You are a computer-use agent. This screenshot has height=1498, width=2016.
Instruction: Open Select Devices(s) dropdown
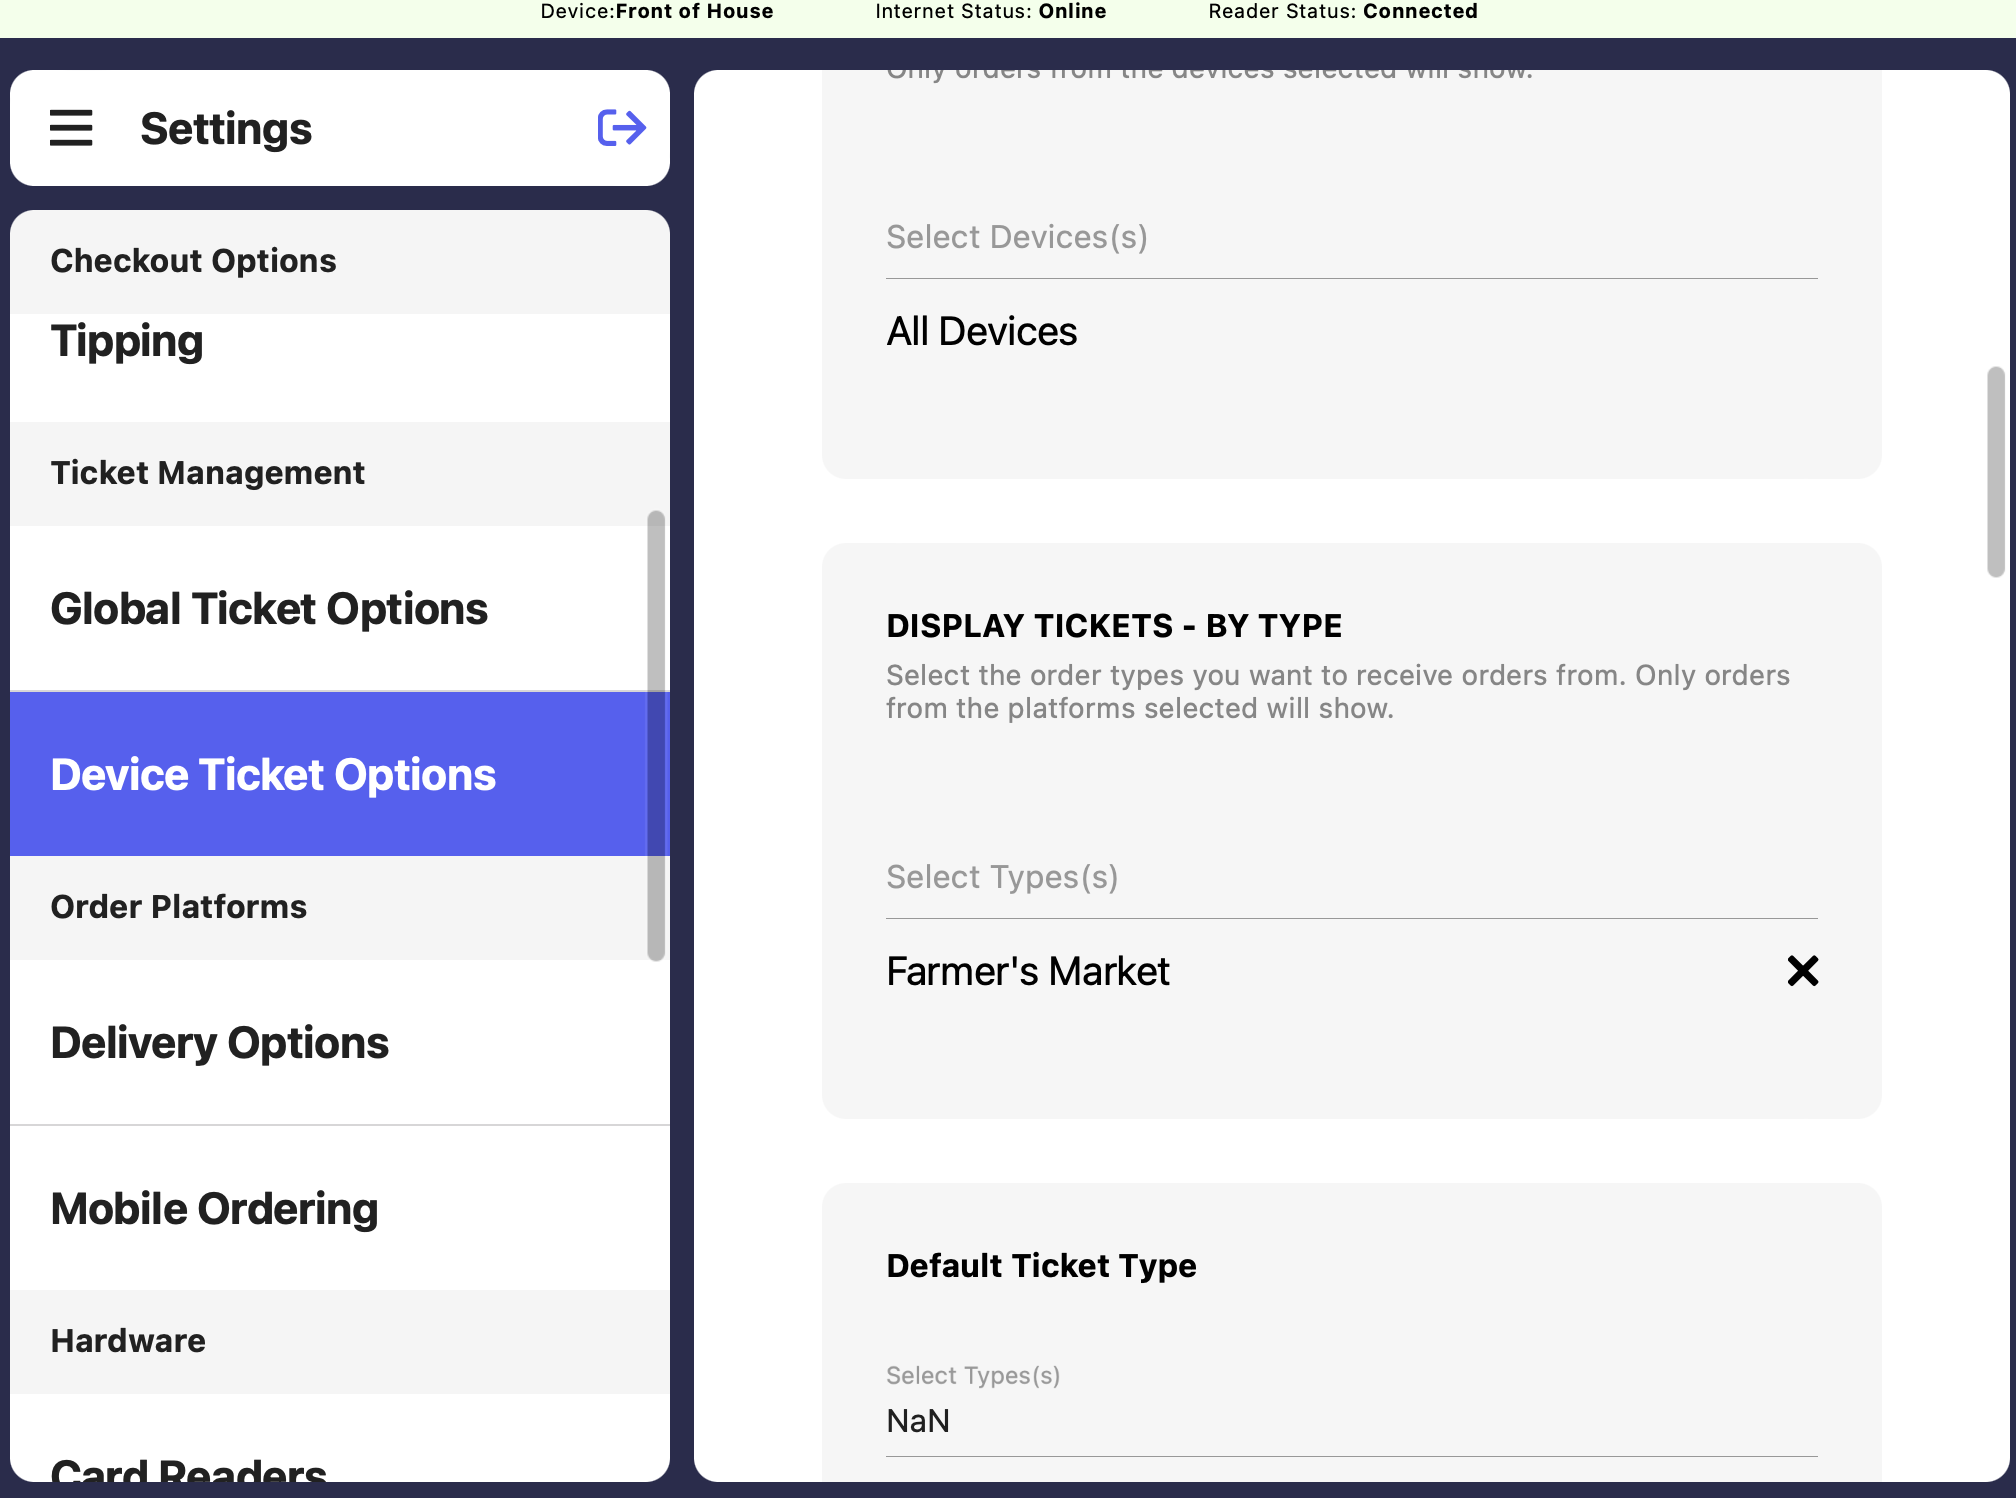pos(1350,238)
